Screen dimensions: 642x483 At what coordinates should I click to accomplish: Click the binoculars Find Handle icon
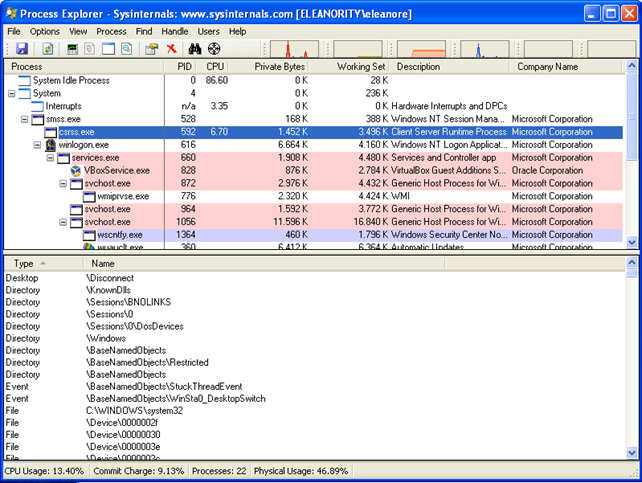(194, 49)
